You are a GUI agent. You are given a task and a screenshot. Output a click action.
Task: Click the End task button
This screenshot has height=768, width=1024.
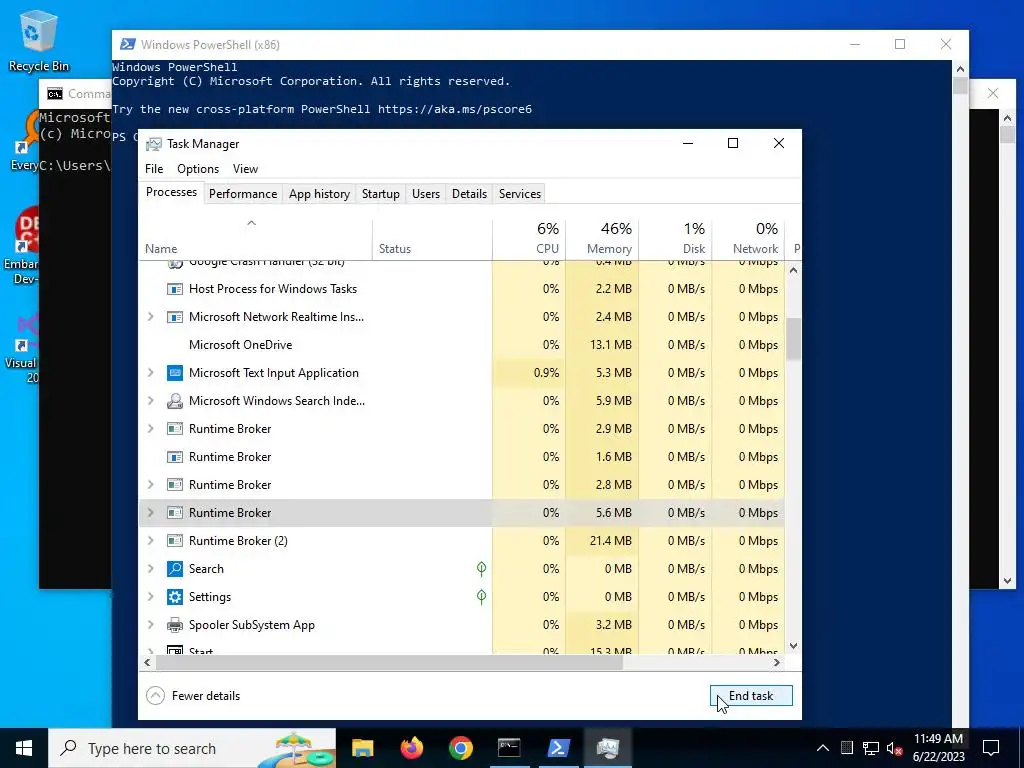coord(751,696)
